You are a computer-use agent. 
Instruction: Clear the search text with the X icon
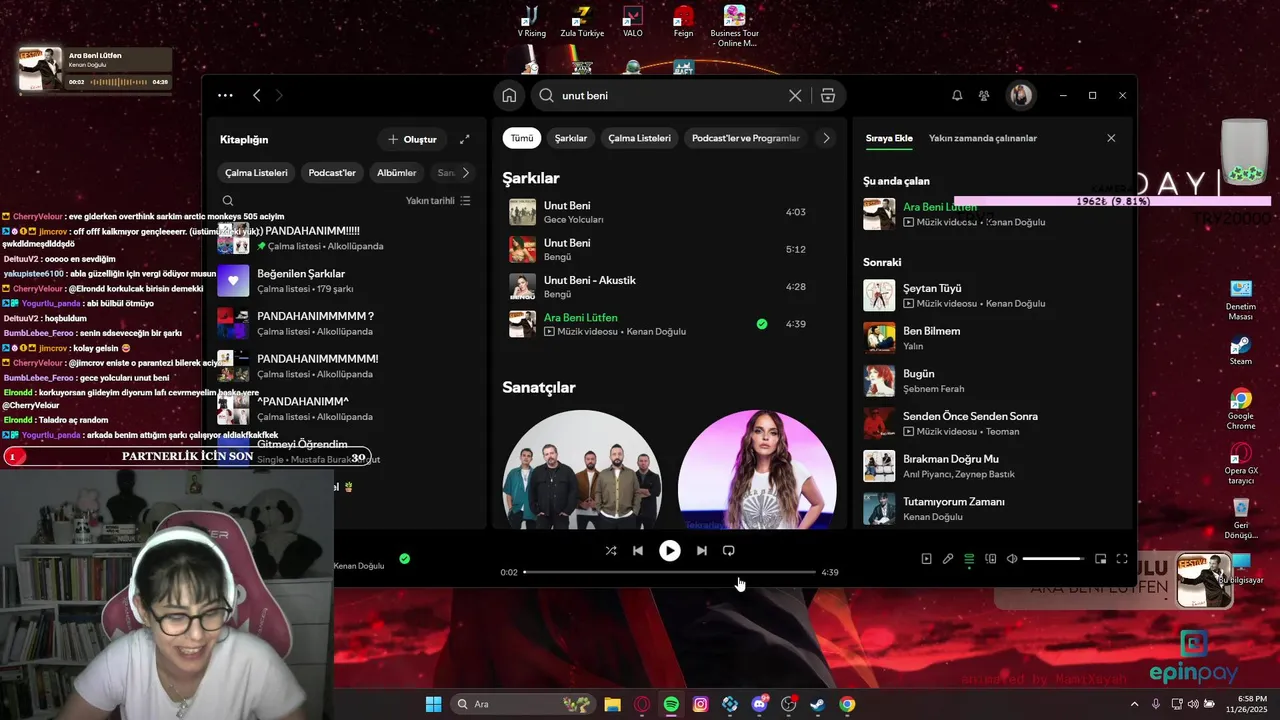(795, 96)
